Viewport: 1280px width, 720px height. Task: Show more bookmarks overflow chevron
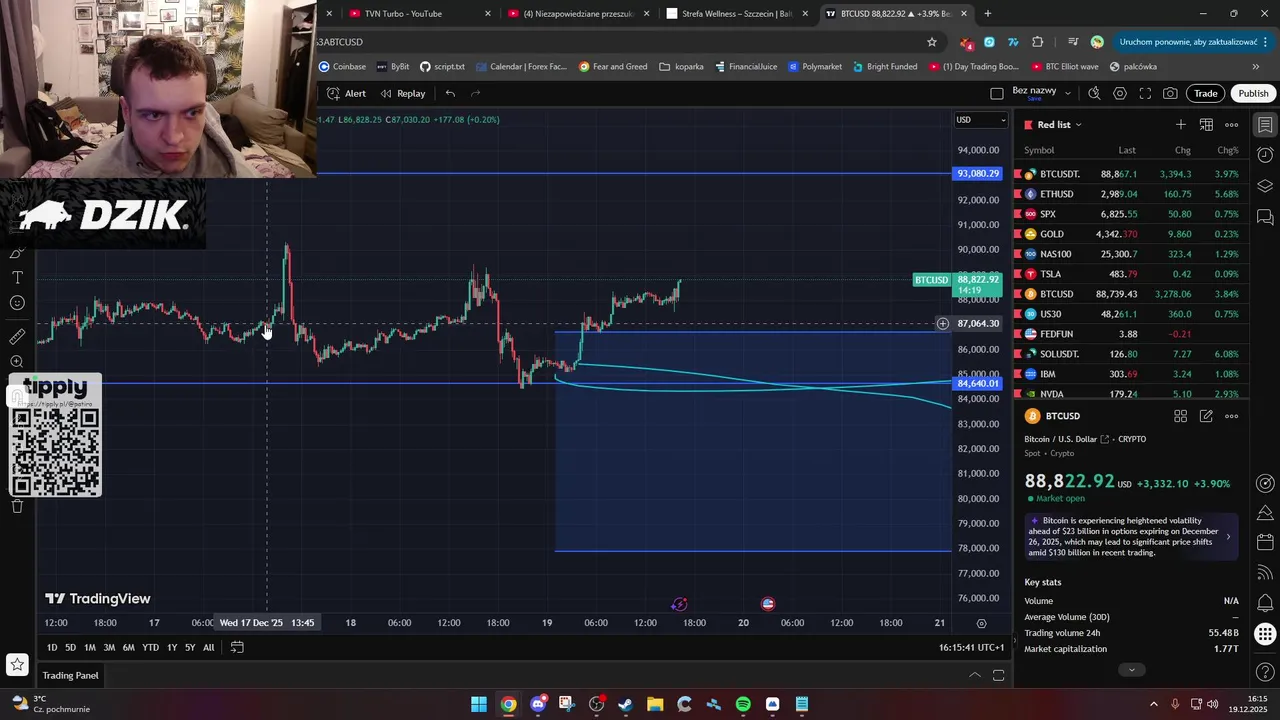(x=1255, y=67)
